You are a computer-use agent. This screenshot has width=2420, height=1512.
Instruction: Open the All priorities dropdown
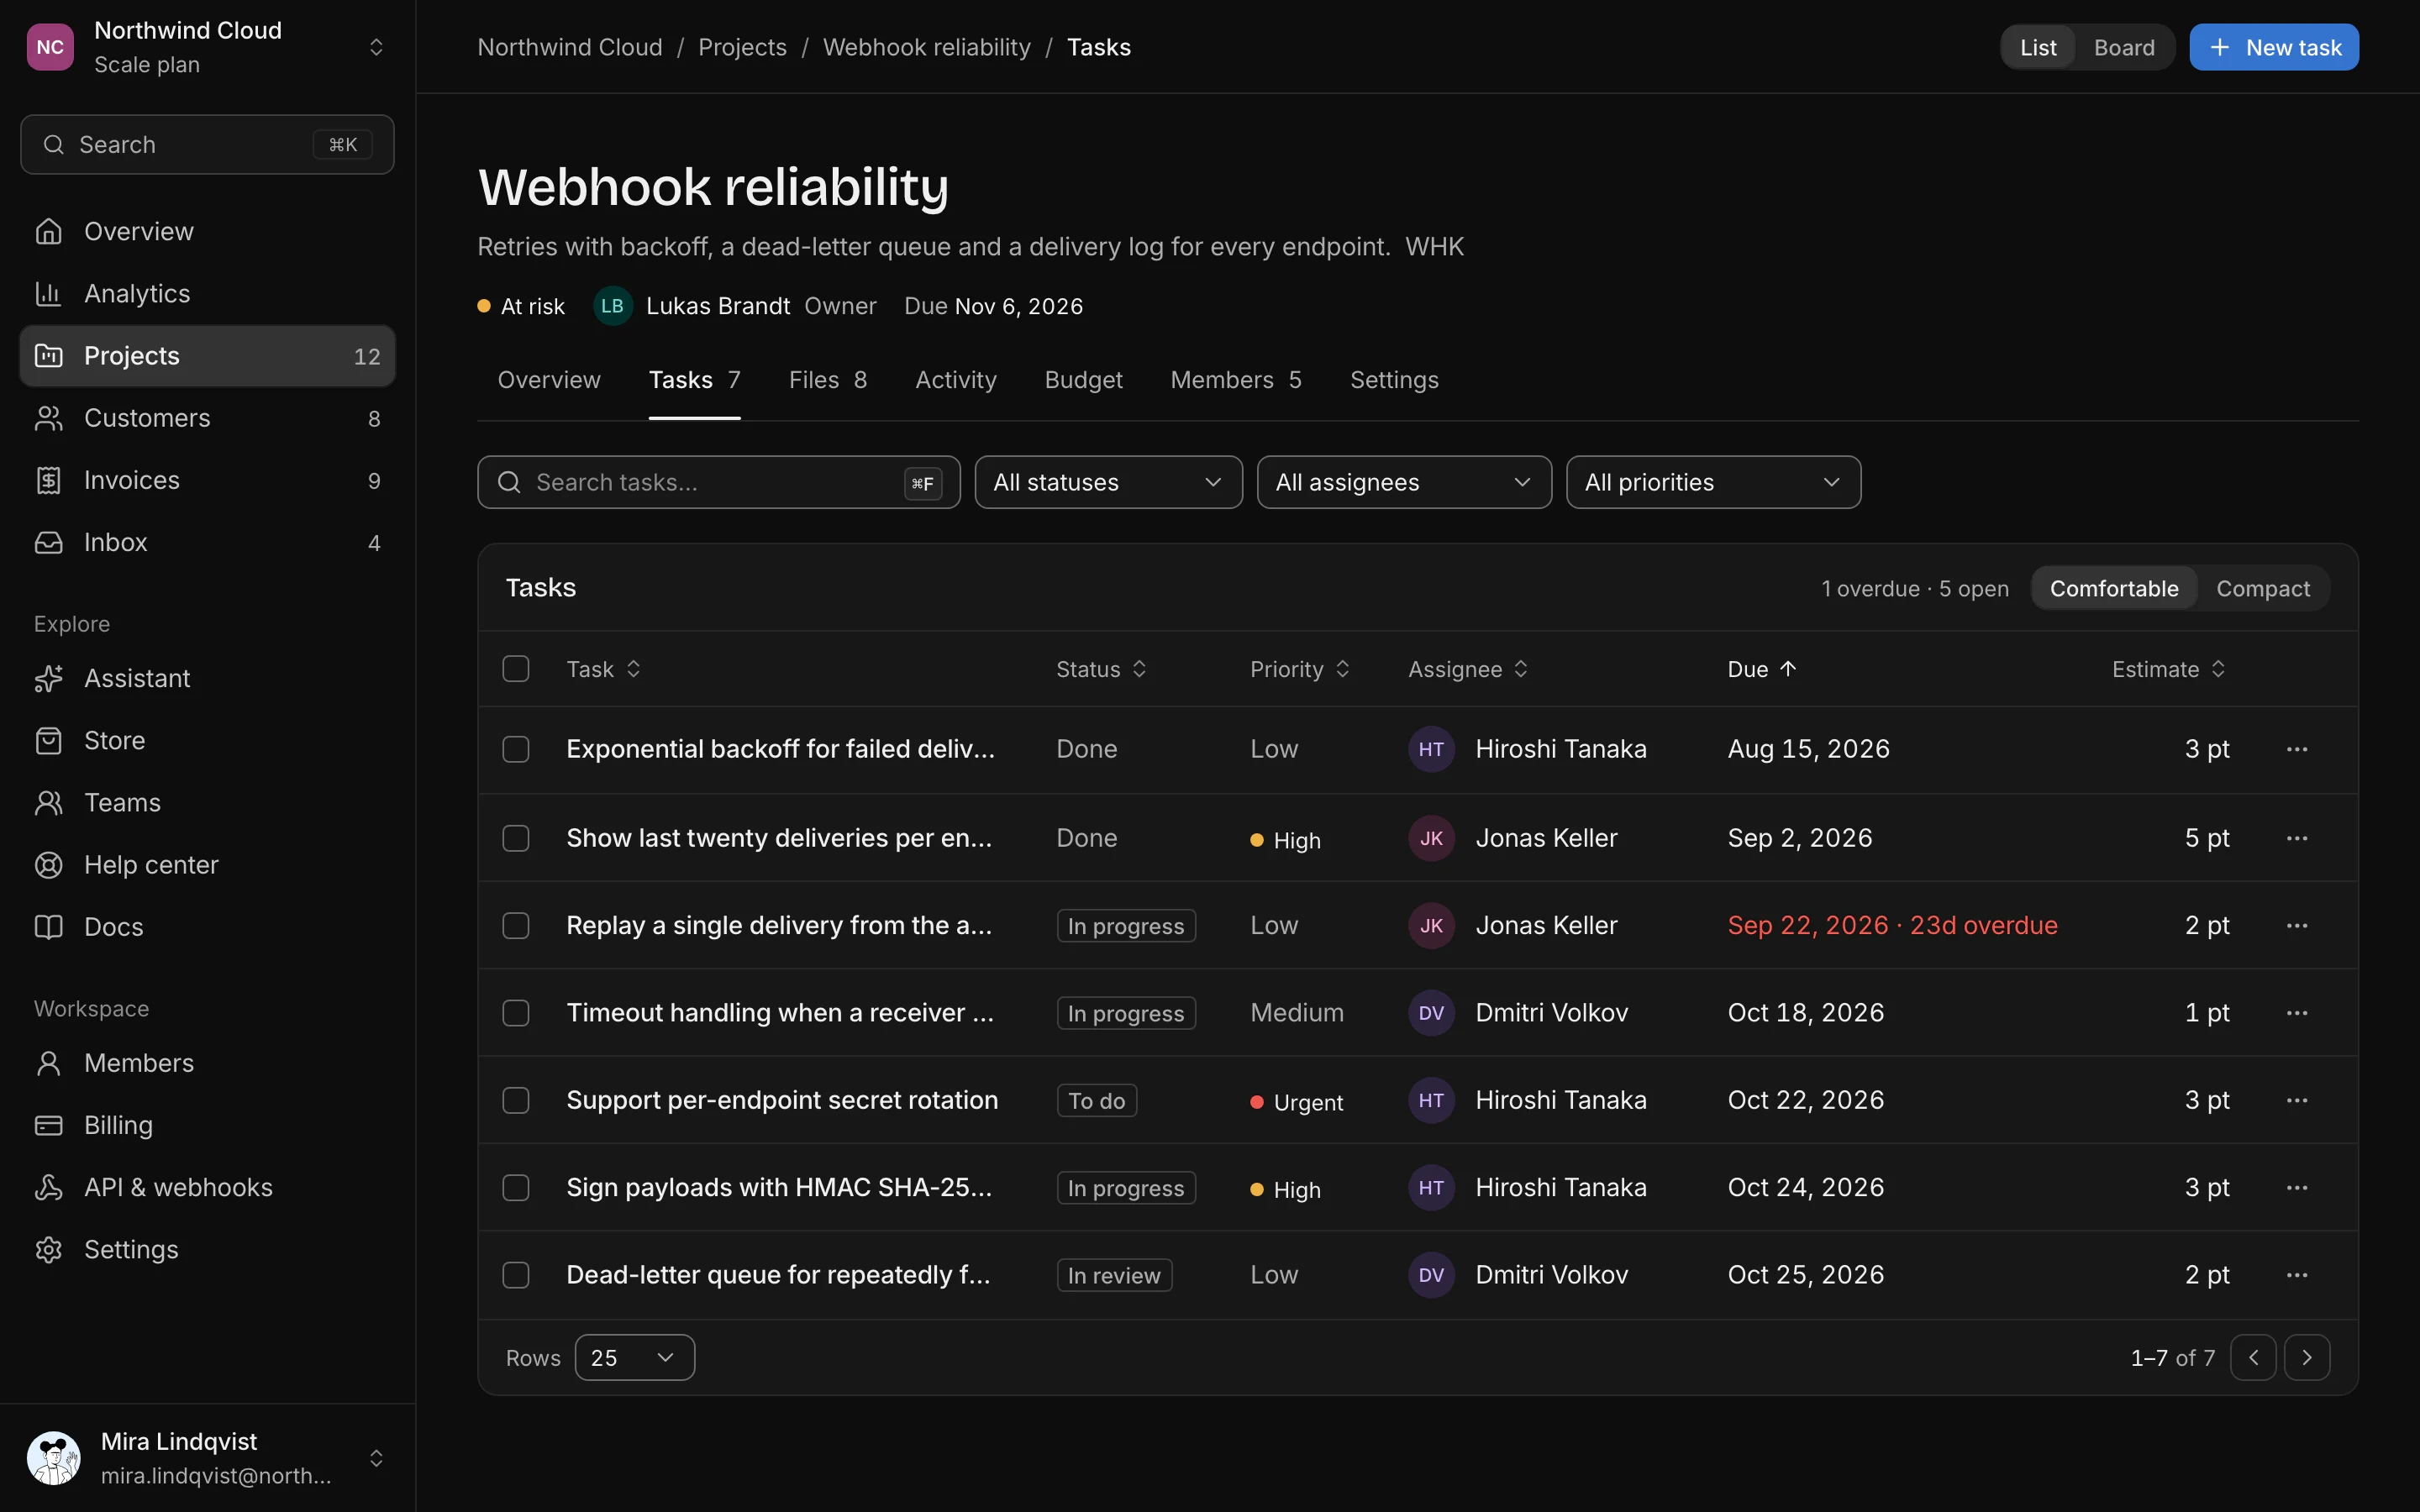[1713, 482]
